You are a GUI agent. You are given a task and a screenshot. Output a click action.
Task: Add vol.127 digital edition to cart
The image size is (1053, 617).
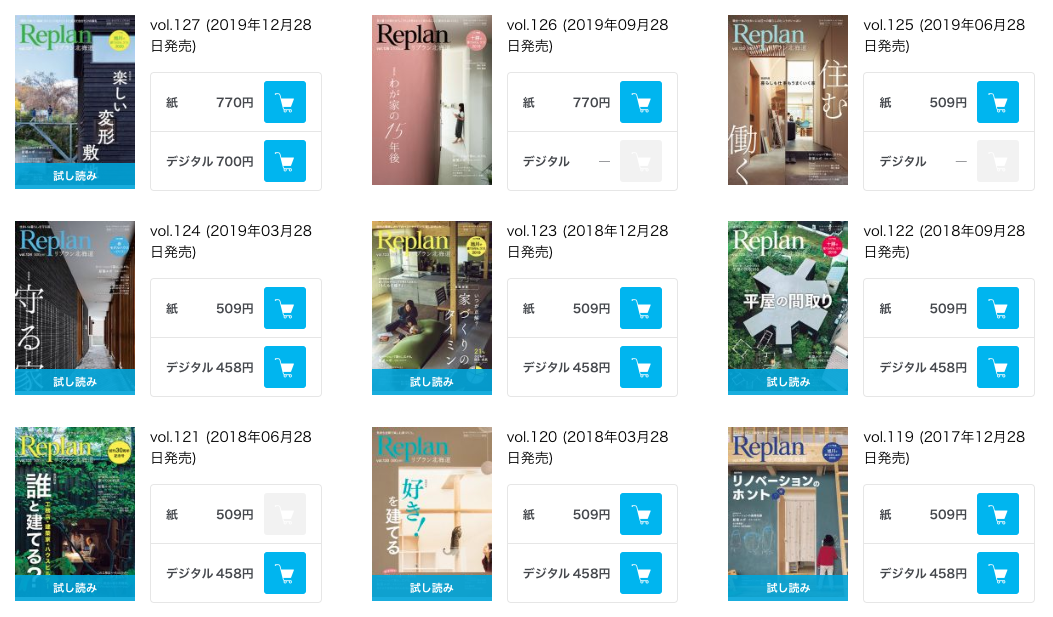pyautogui.click(x=285, y=161)
